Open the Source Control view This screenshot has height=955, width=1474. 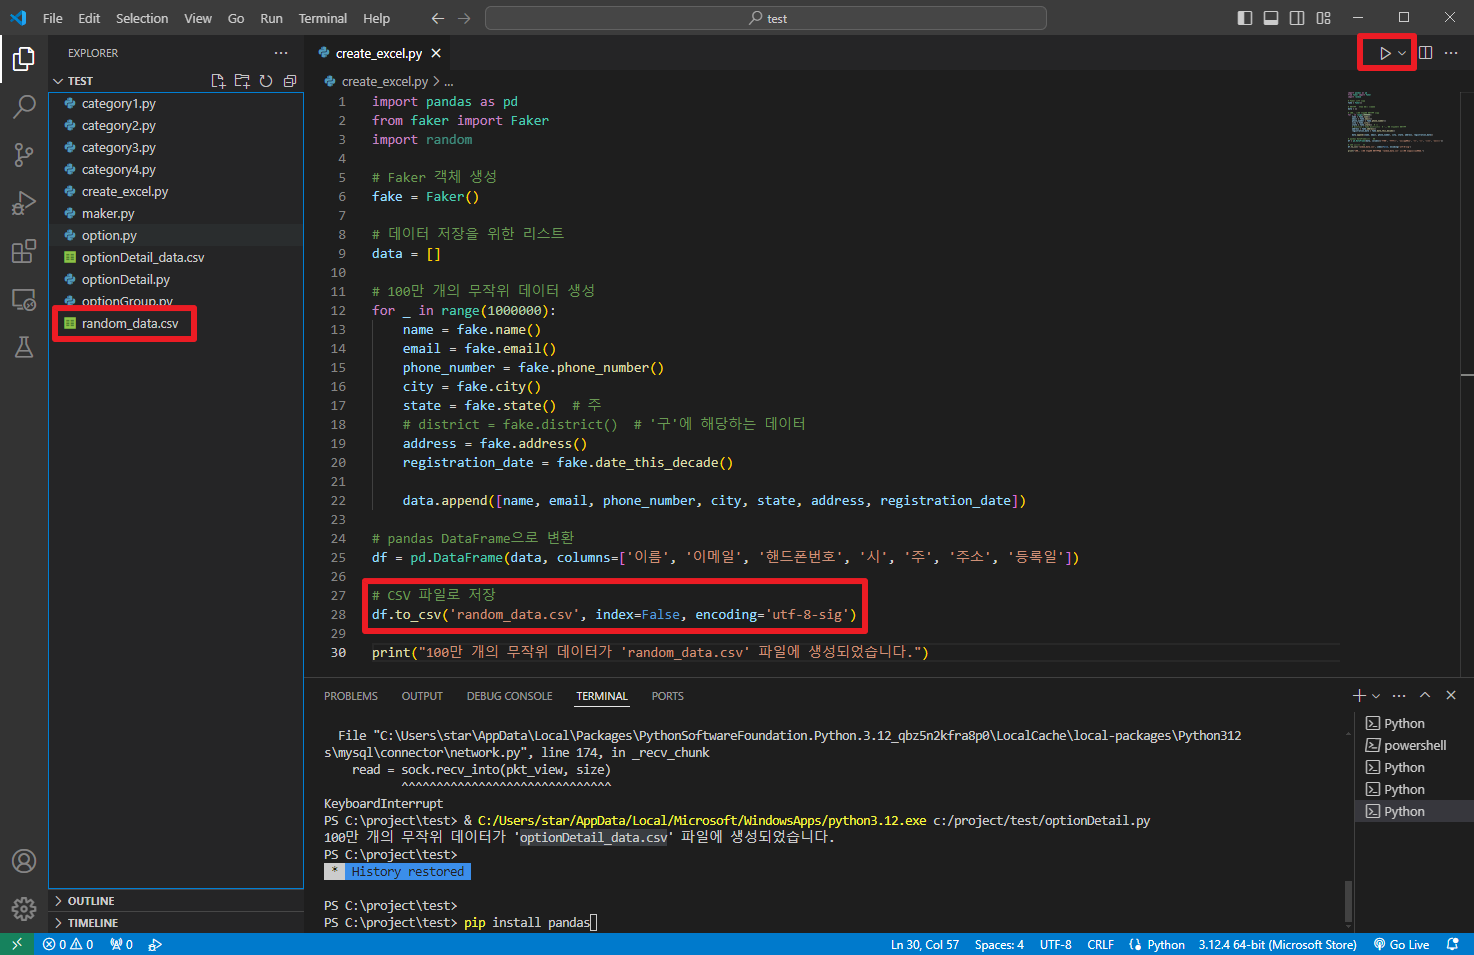coord(24,155)
